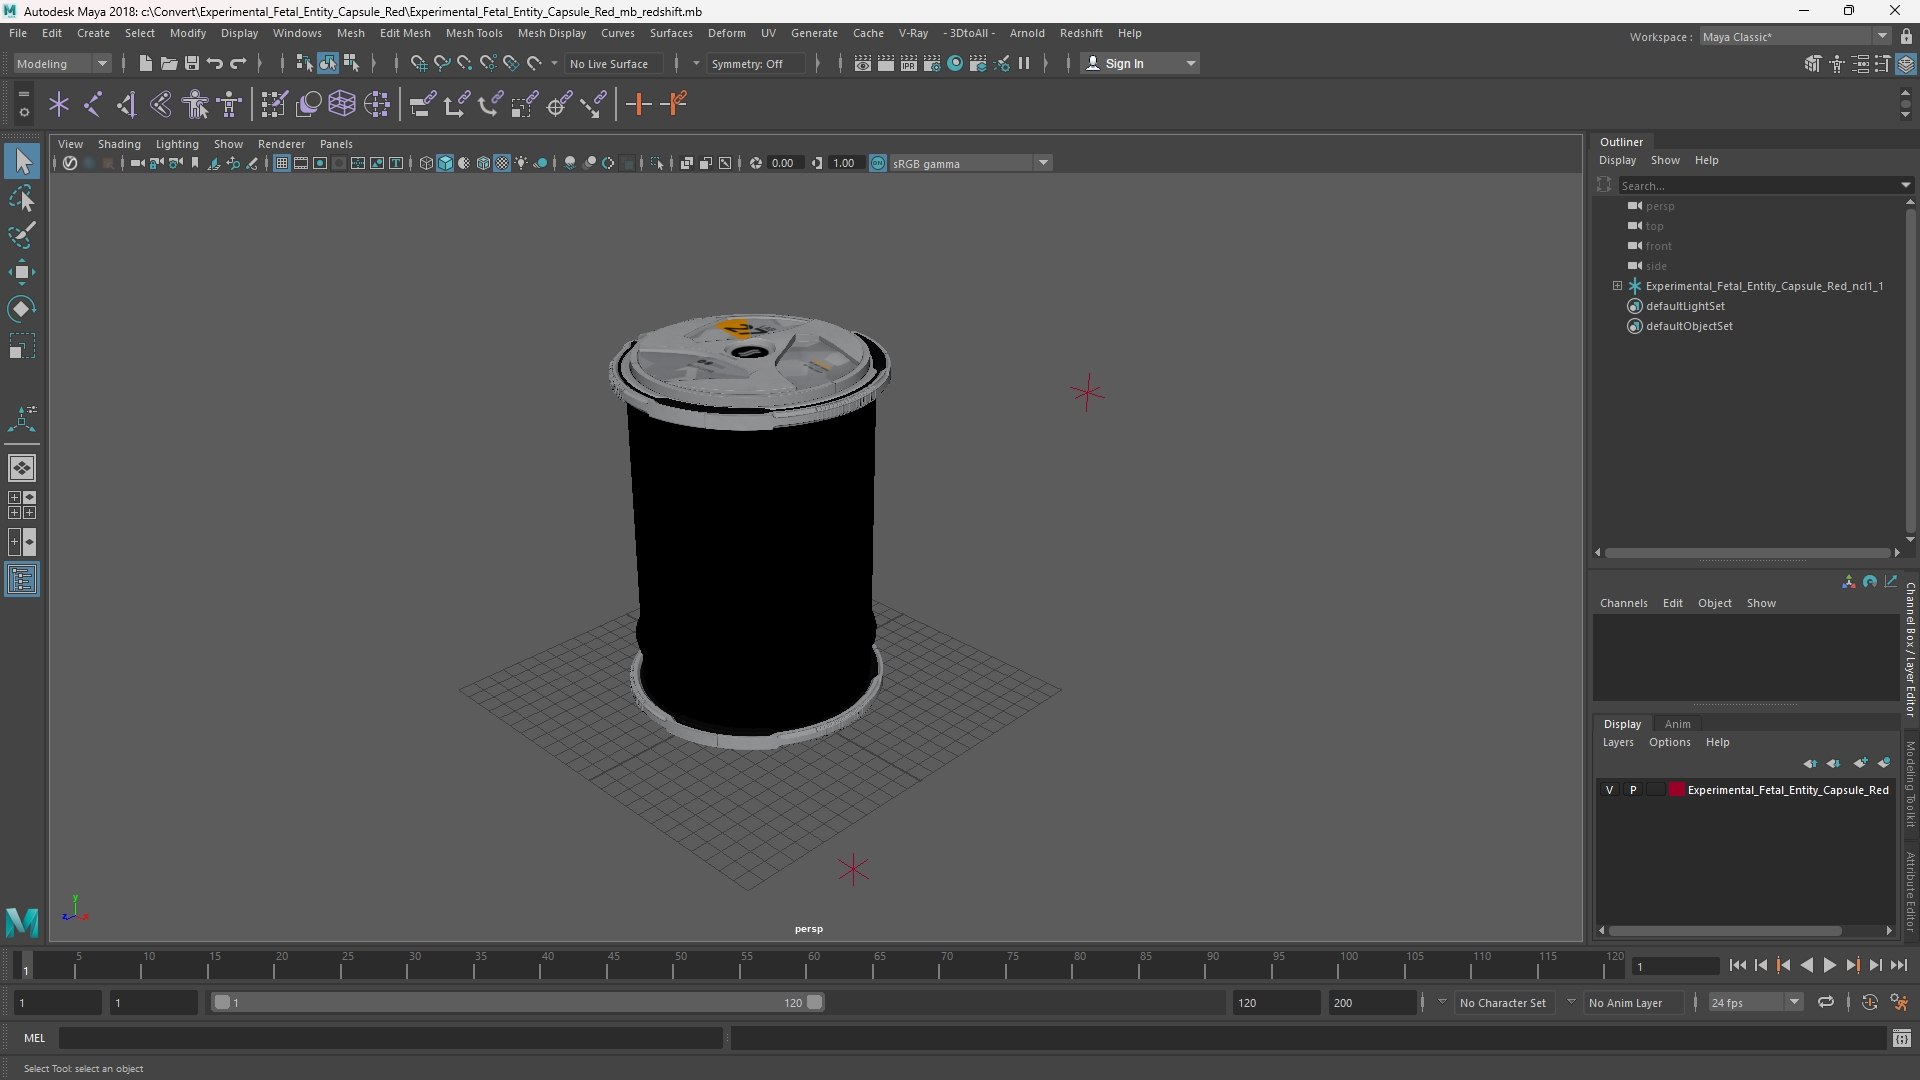Image resolution: width=1920 pixels, height=1080 pixels.
Task: Open the sRGB gamma view transform dropdown
Action: tap(970, 163)
